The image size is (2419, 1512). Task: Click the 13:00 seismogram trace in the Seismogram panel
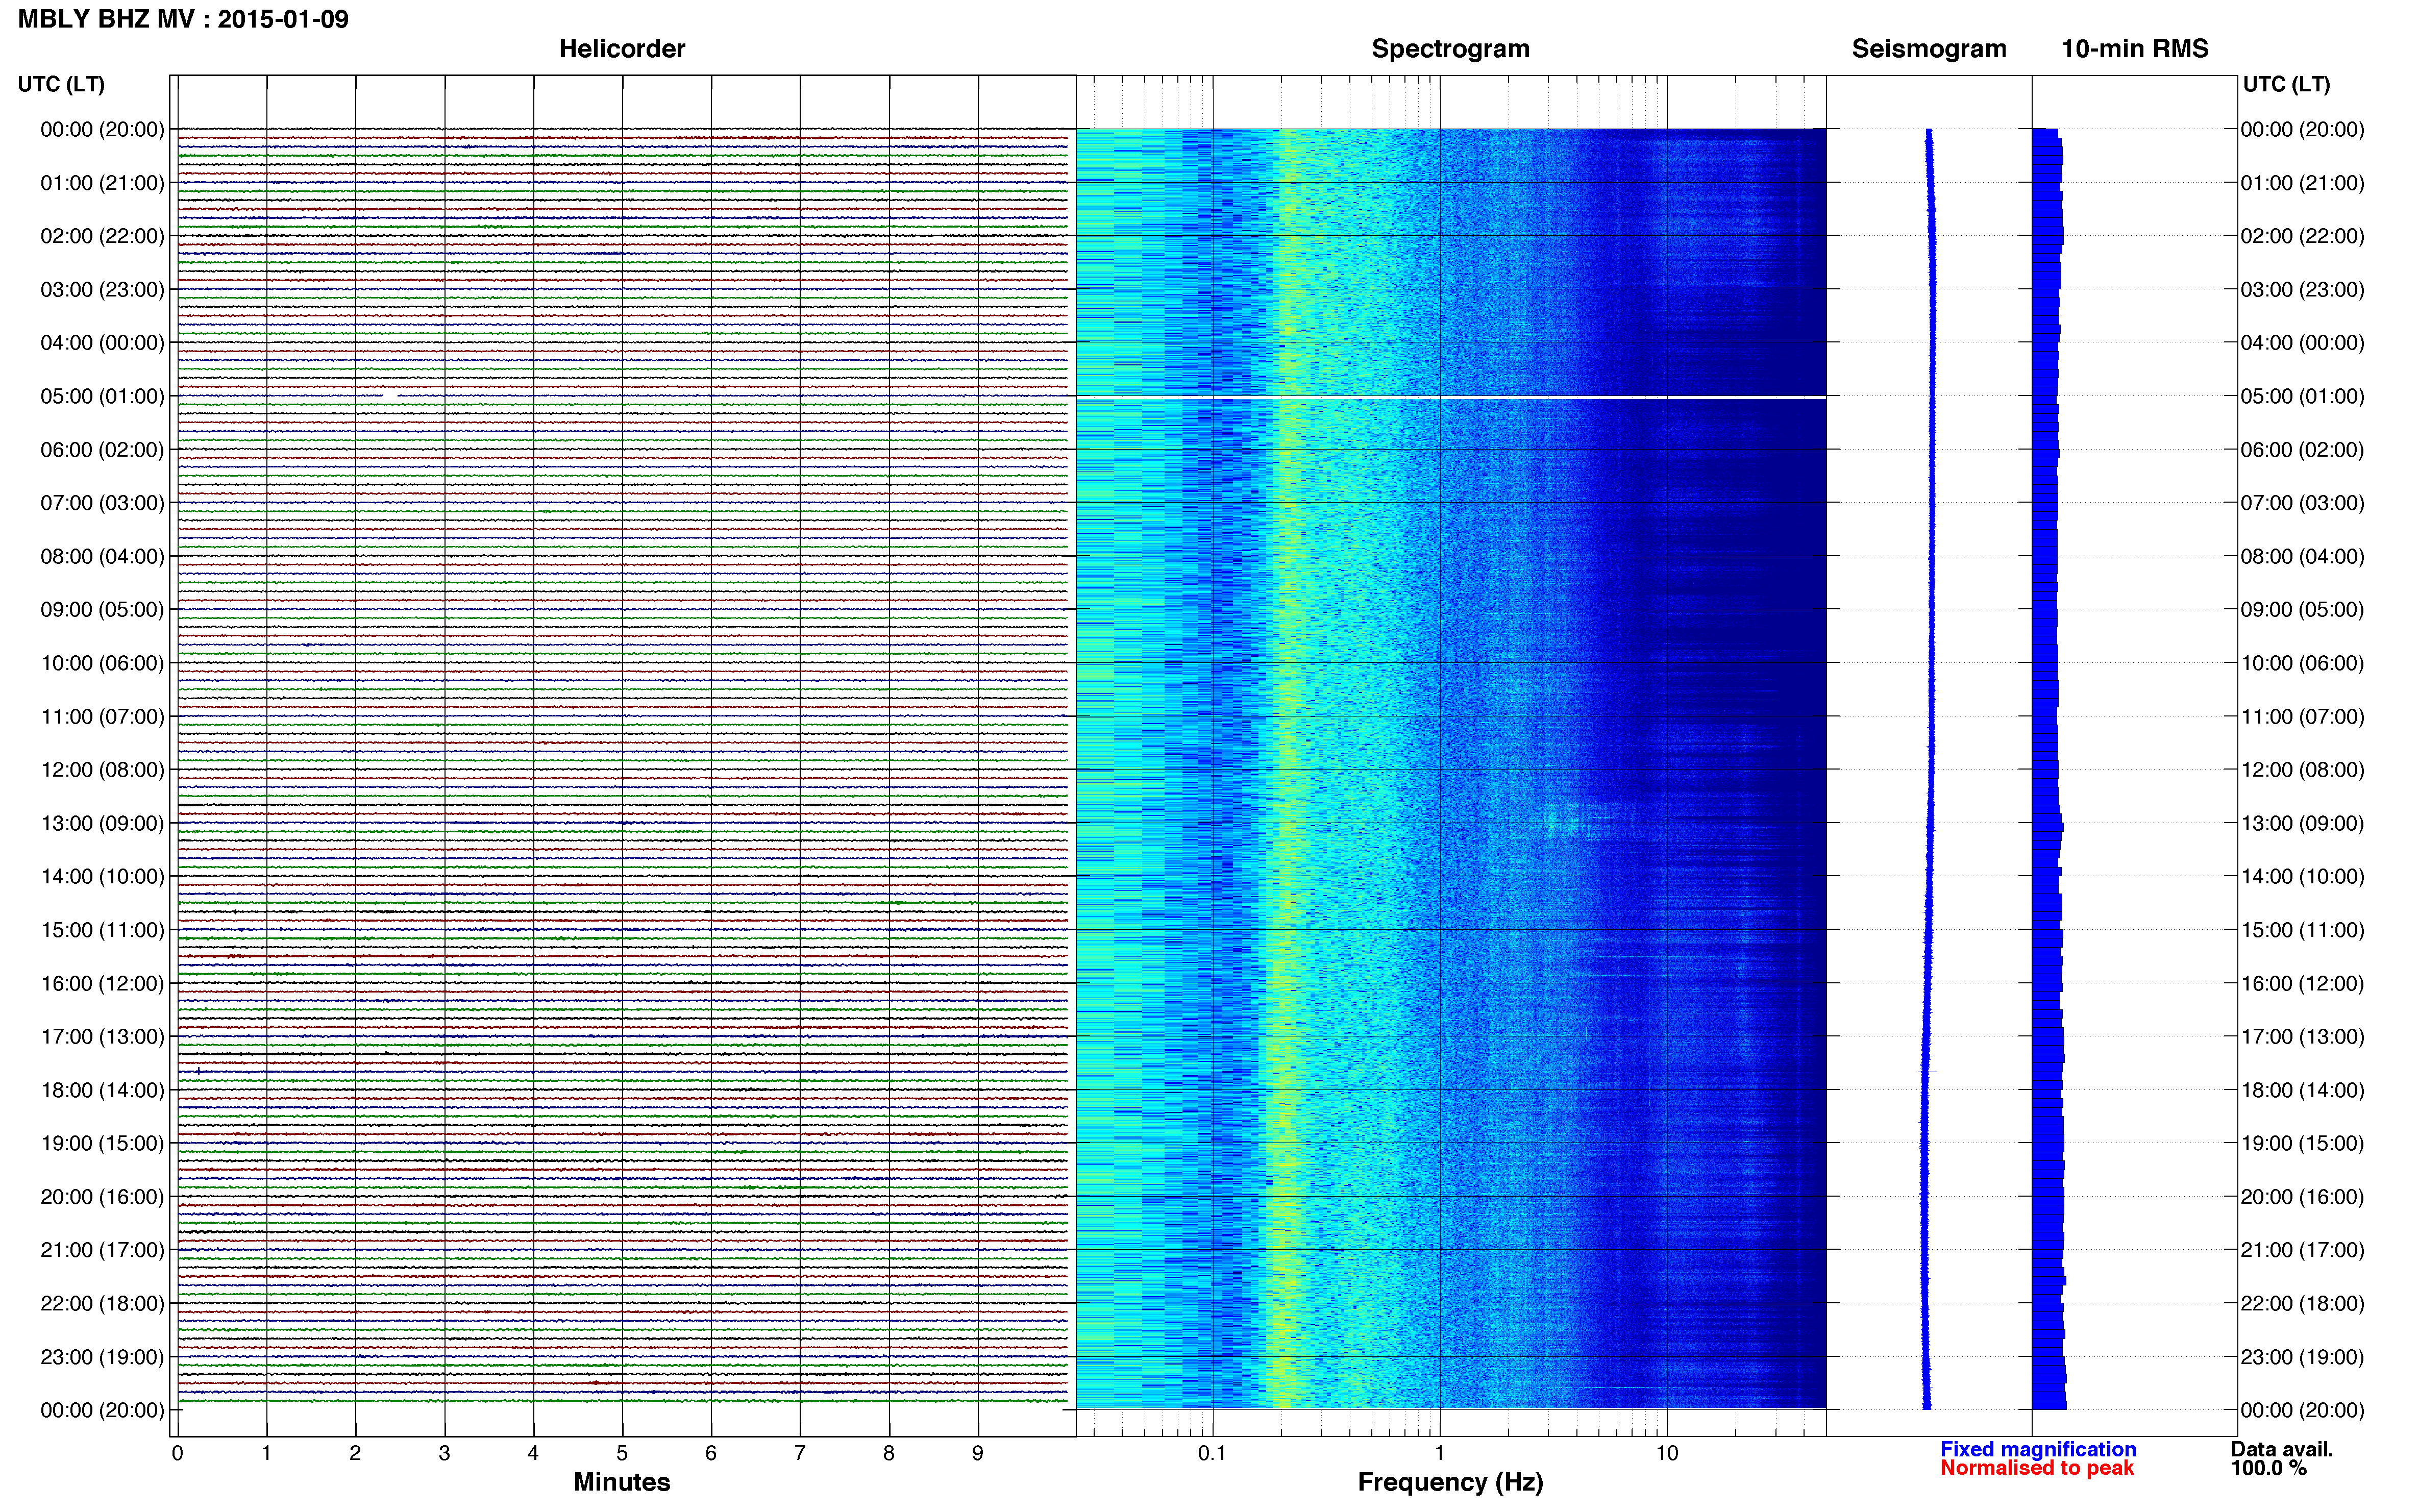click(x=1931, y=823)
